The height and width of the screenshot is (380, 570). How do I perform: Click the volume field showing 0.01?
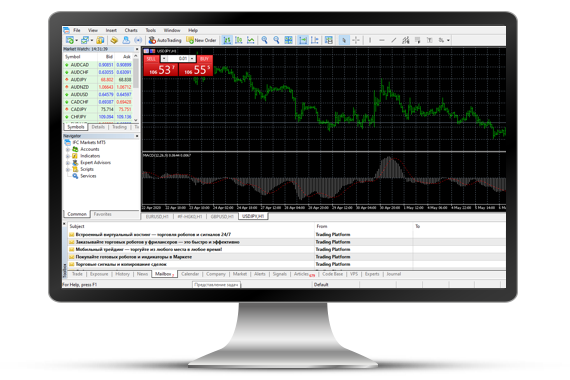coord(178,59)
